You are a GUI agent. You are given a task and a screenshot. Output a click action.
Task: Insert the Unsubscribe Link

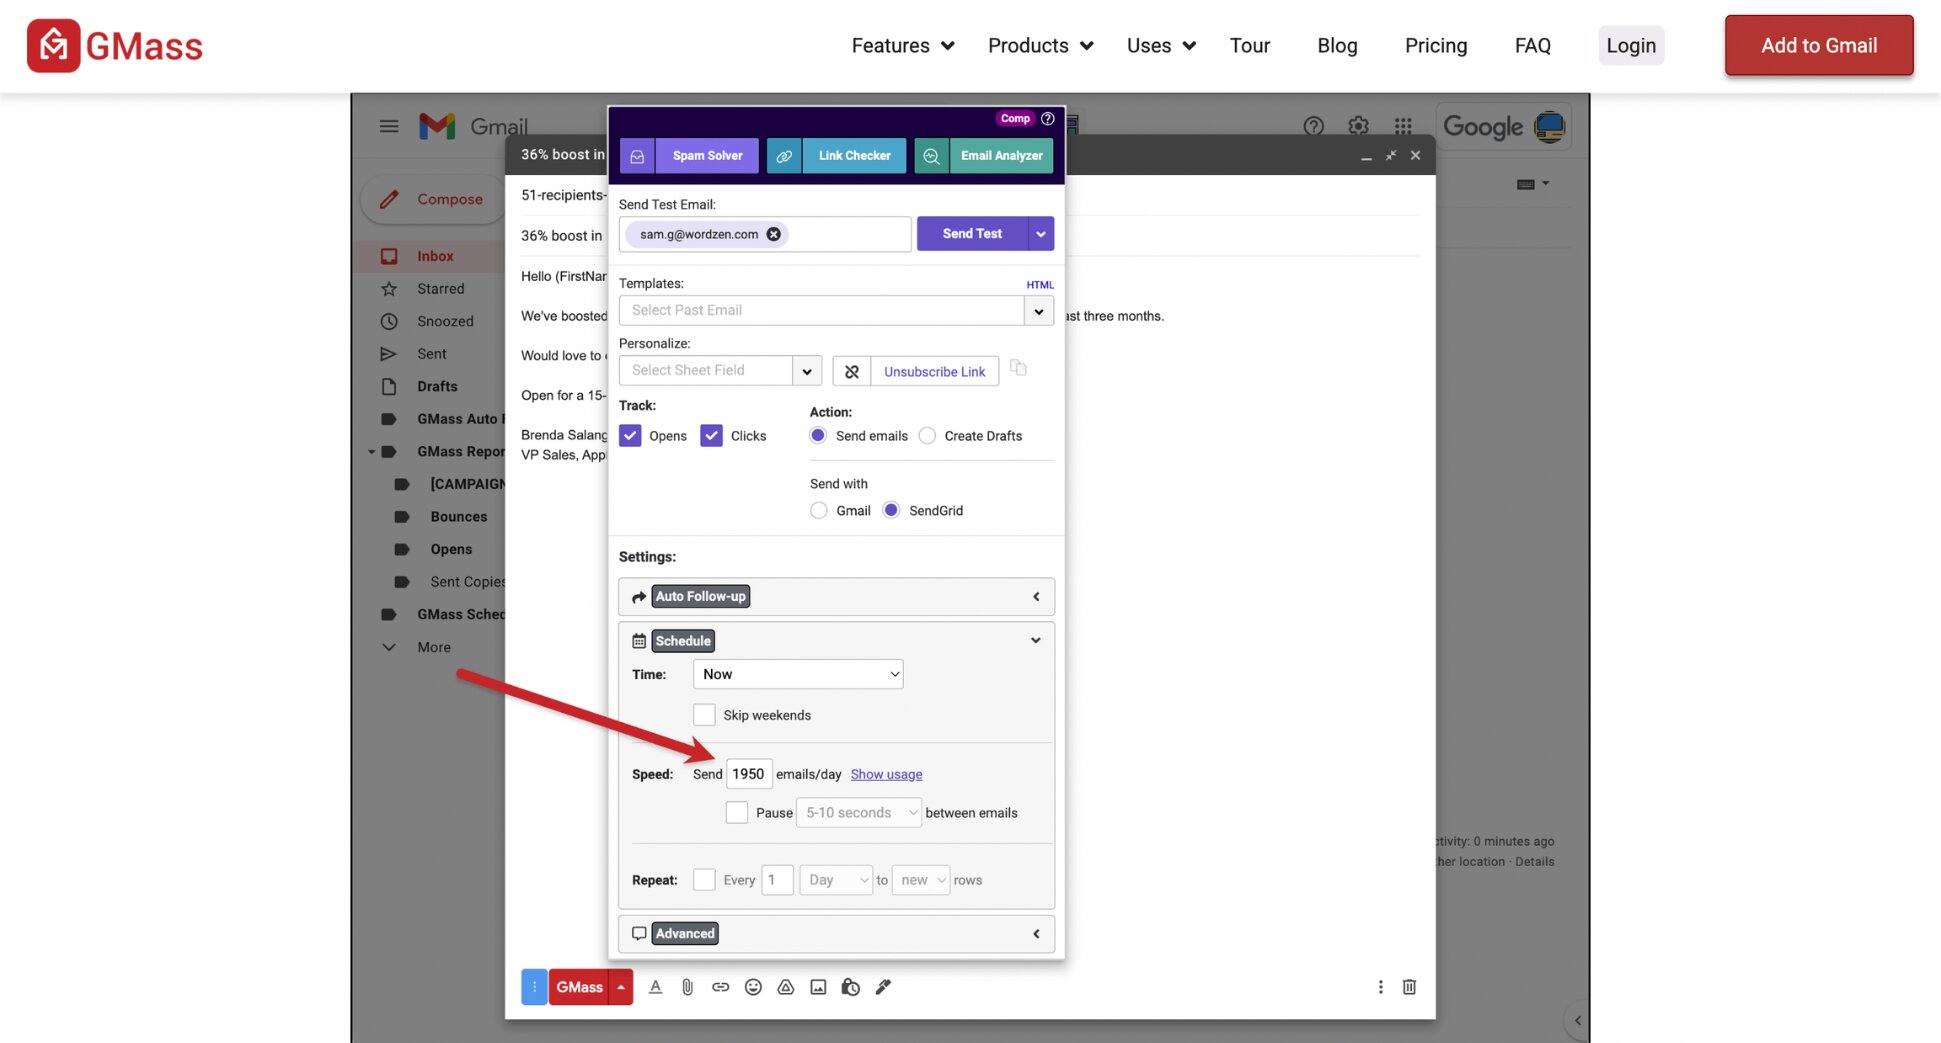click(x=934, y=371)
